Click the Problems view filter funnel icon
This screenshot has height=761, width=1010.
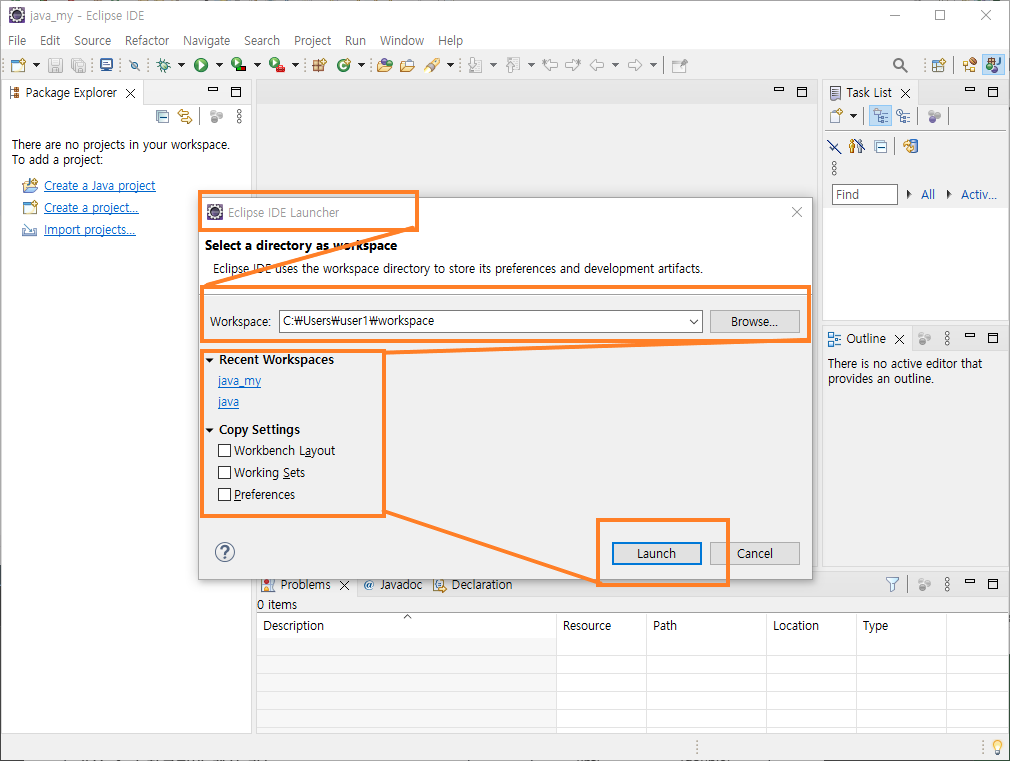(892, 584)
